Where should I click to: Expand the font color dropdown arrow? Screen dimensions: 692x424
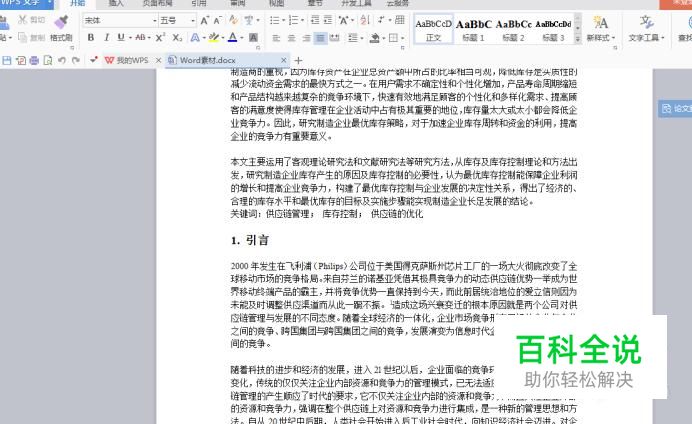coord(242,38)
